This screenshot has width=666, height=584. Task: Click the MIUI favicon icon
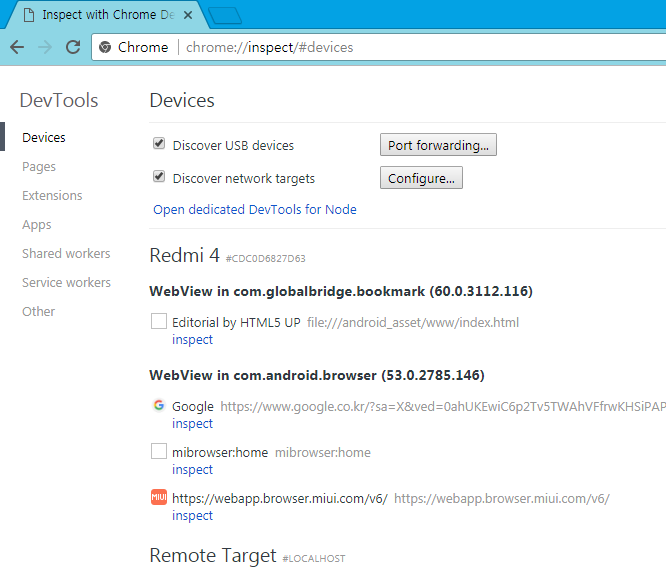[159, 497]
